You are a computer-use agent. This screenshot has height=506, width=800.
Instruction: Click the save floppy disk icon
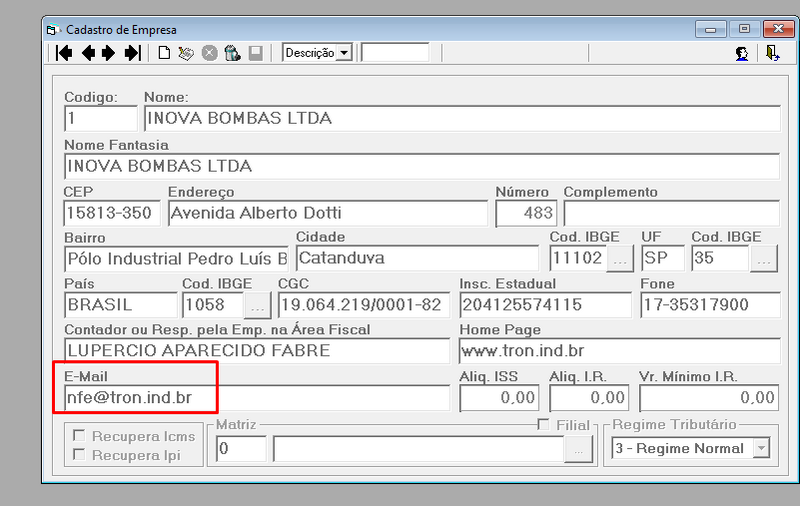tap(256, 53)
